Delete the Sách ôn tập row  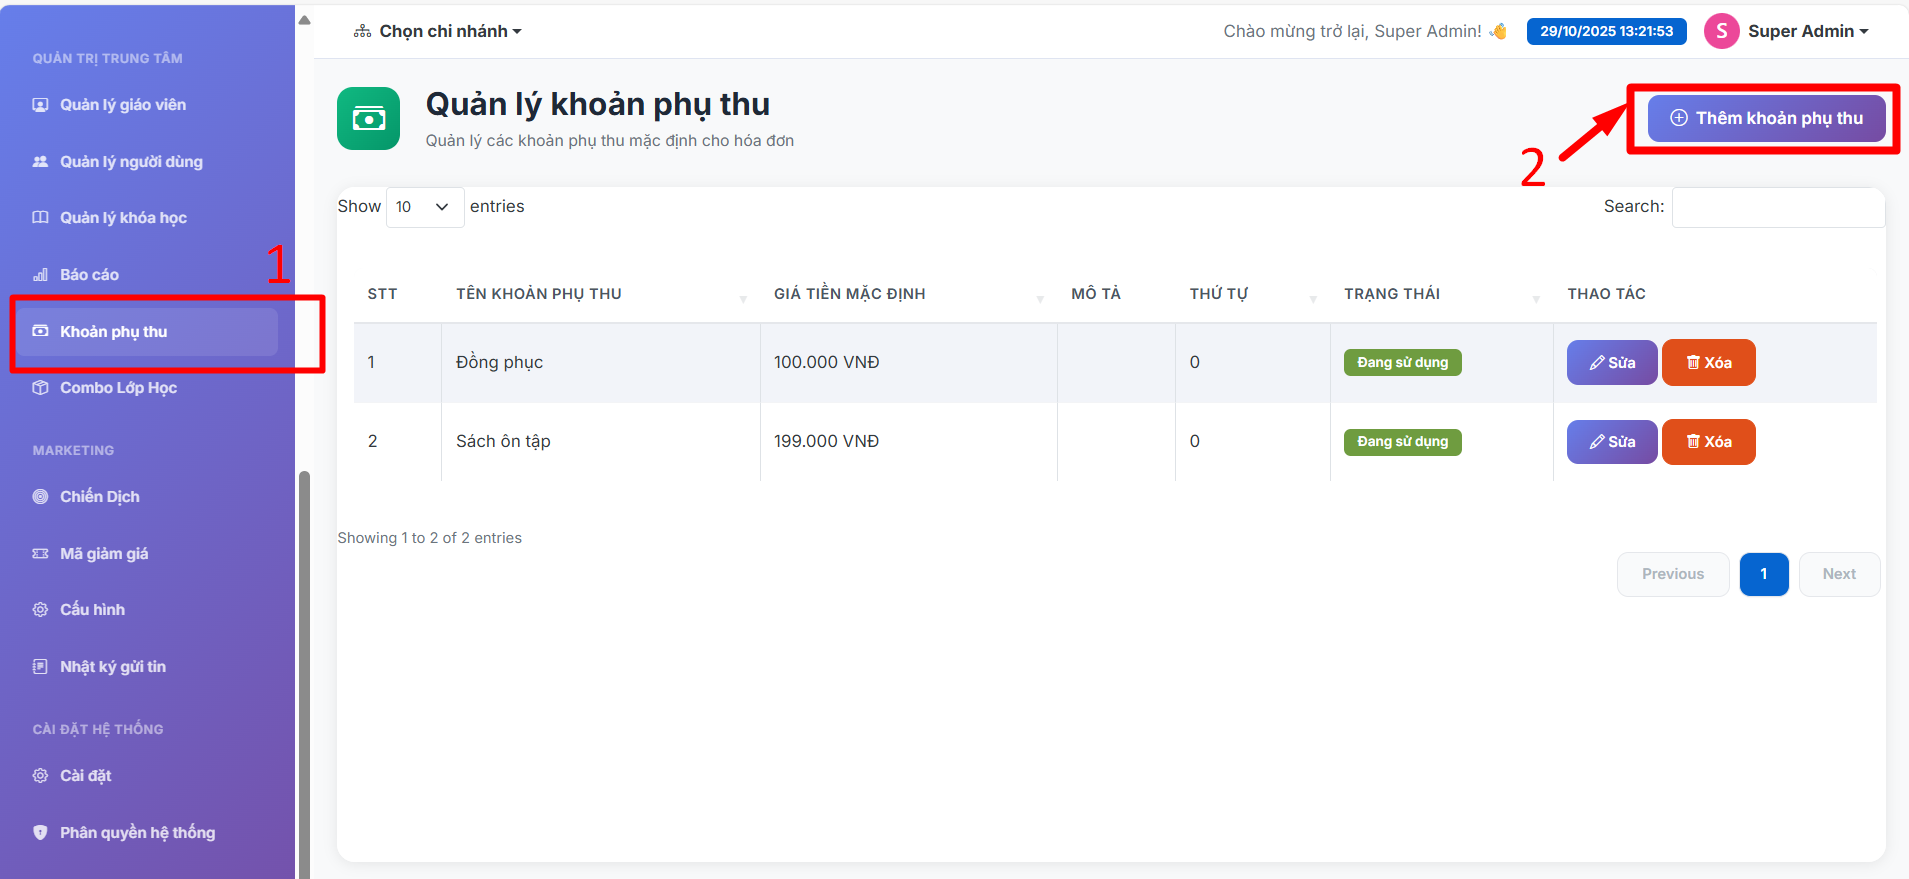pos(1708,442)
